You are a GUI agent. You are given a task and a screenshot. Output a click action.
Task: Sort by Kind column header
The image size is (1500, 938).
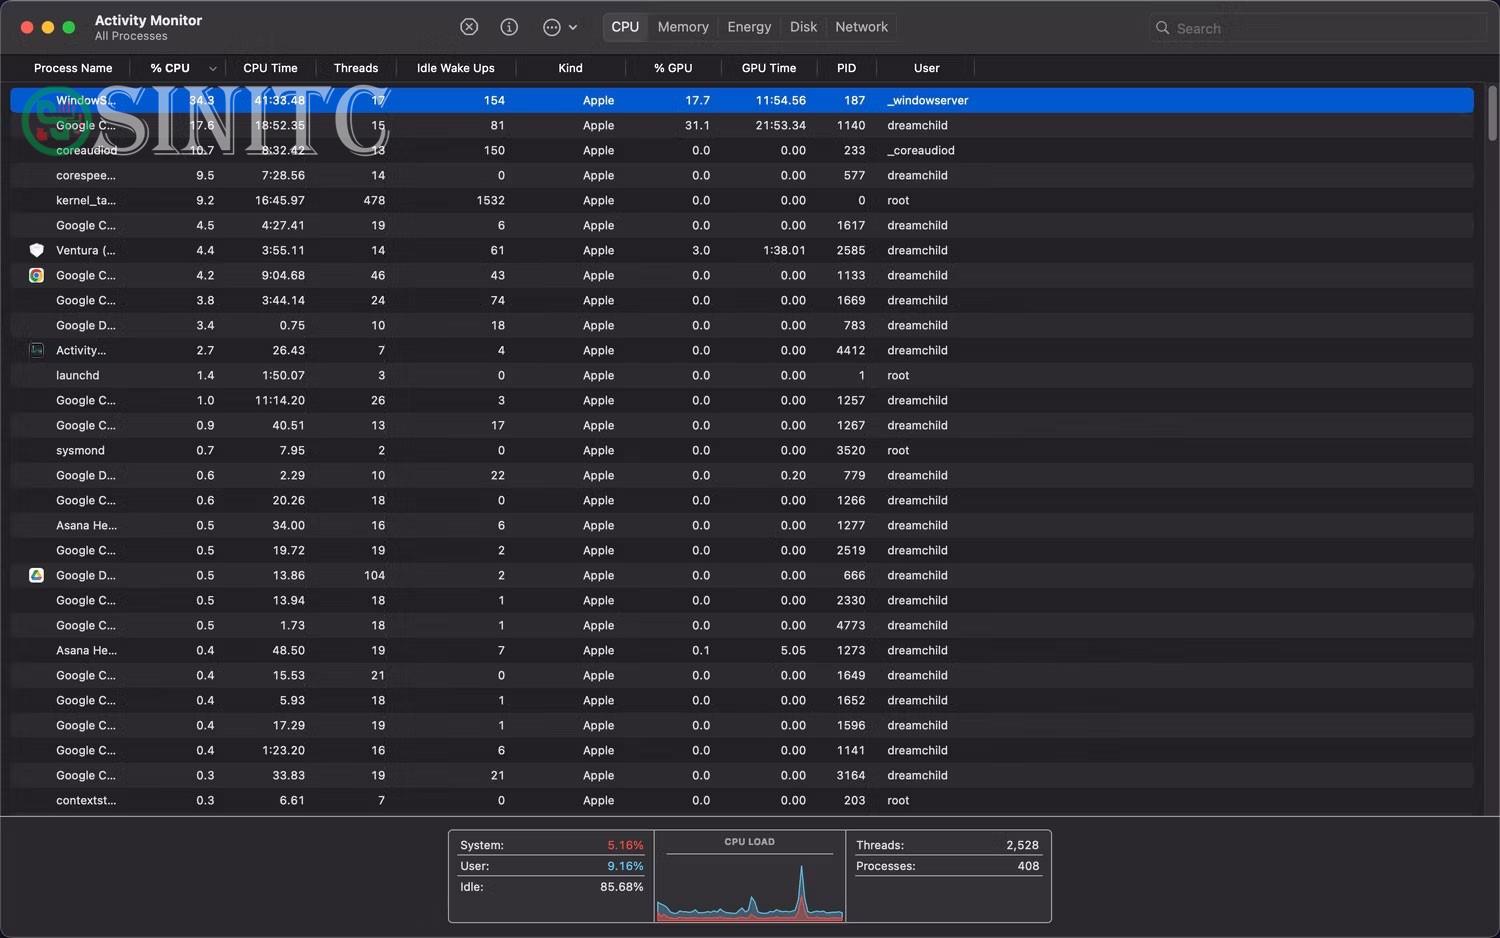coord(570,68)
